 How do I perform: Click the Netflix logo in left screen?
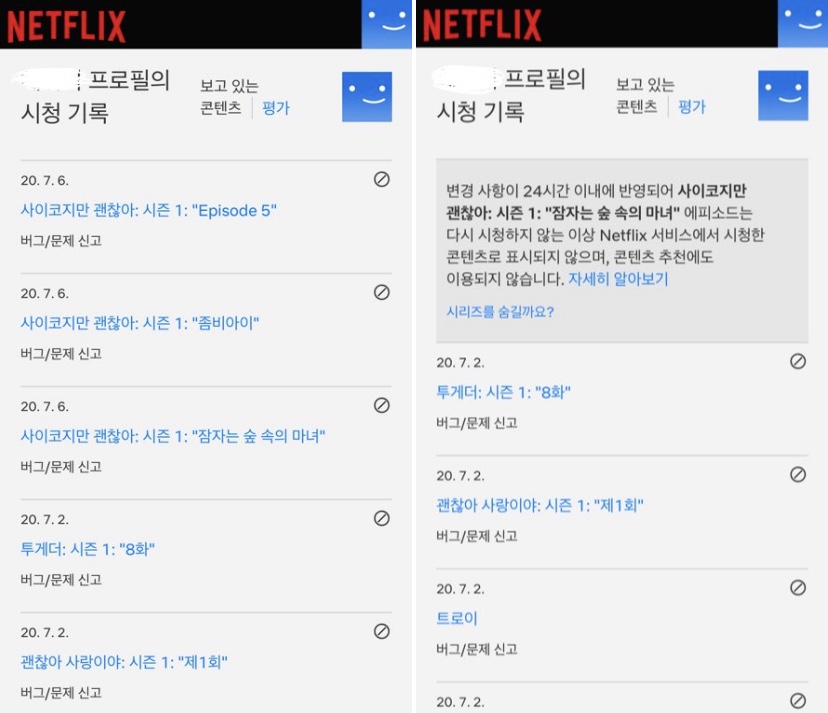[66, 26]
